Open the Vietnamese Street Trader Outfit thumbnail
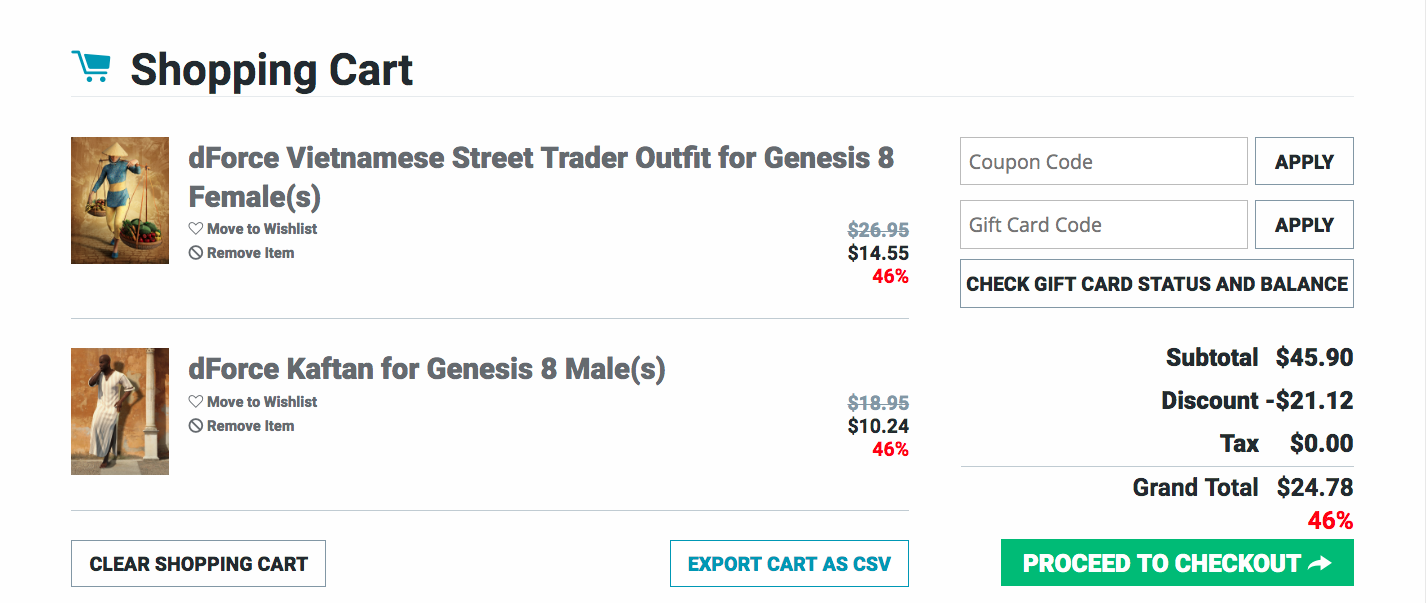Screen dimensions: 1426x603 click(x=120, y=201)
